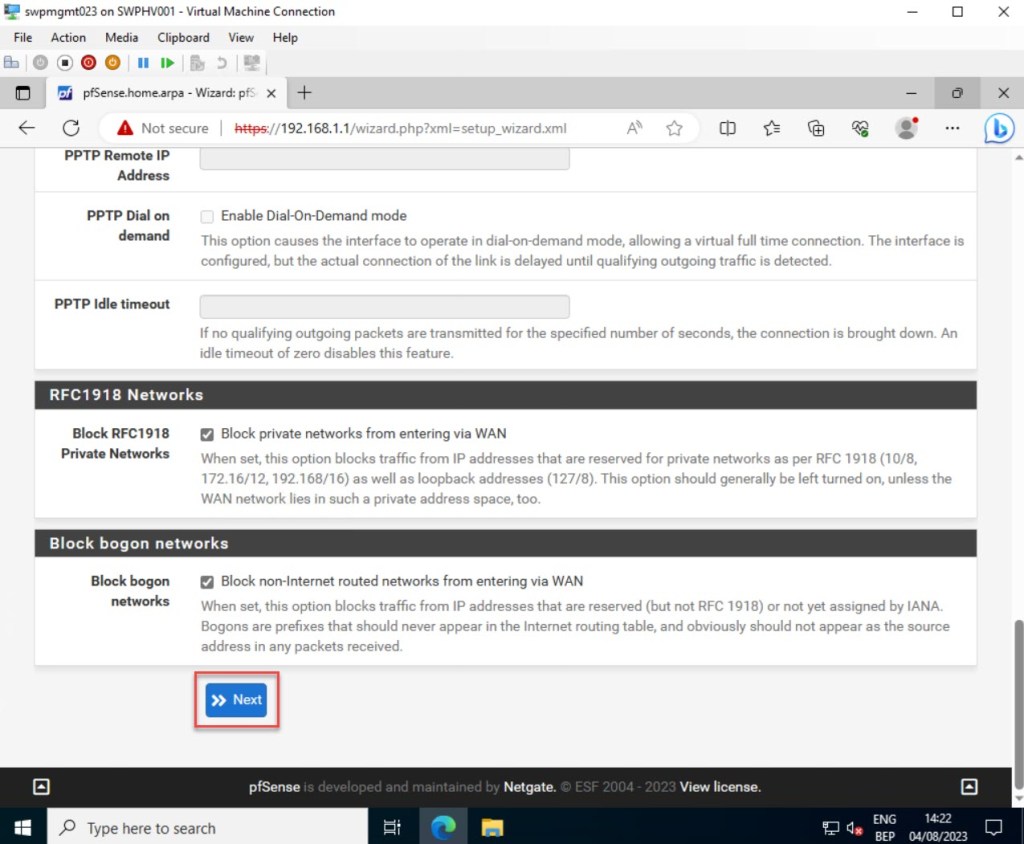
Task: Toggle the Enable Dial-On-Demand mode checkbox
Action: [207, 216]
